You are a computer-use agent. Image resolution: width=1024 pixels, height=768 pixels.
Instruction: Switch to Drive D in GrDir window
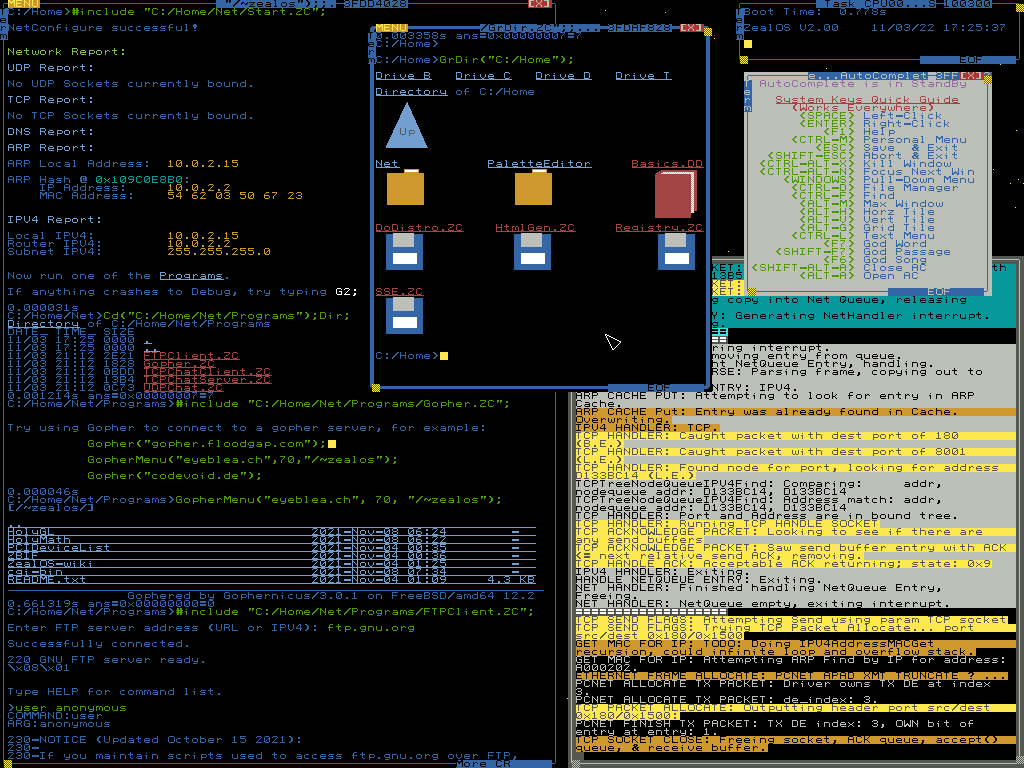563,76
